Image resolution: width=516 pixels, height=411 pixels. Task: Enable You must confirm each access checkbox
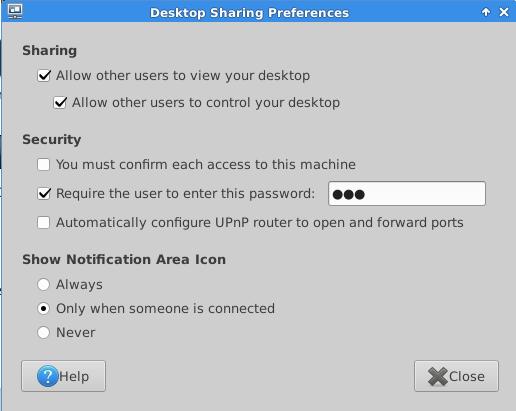click(x=44, y=164)
